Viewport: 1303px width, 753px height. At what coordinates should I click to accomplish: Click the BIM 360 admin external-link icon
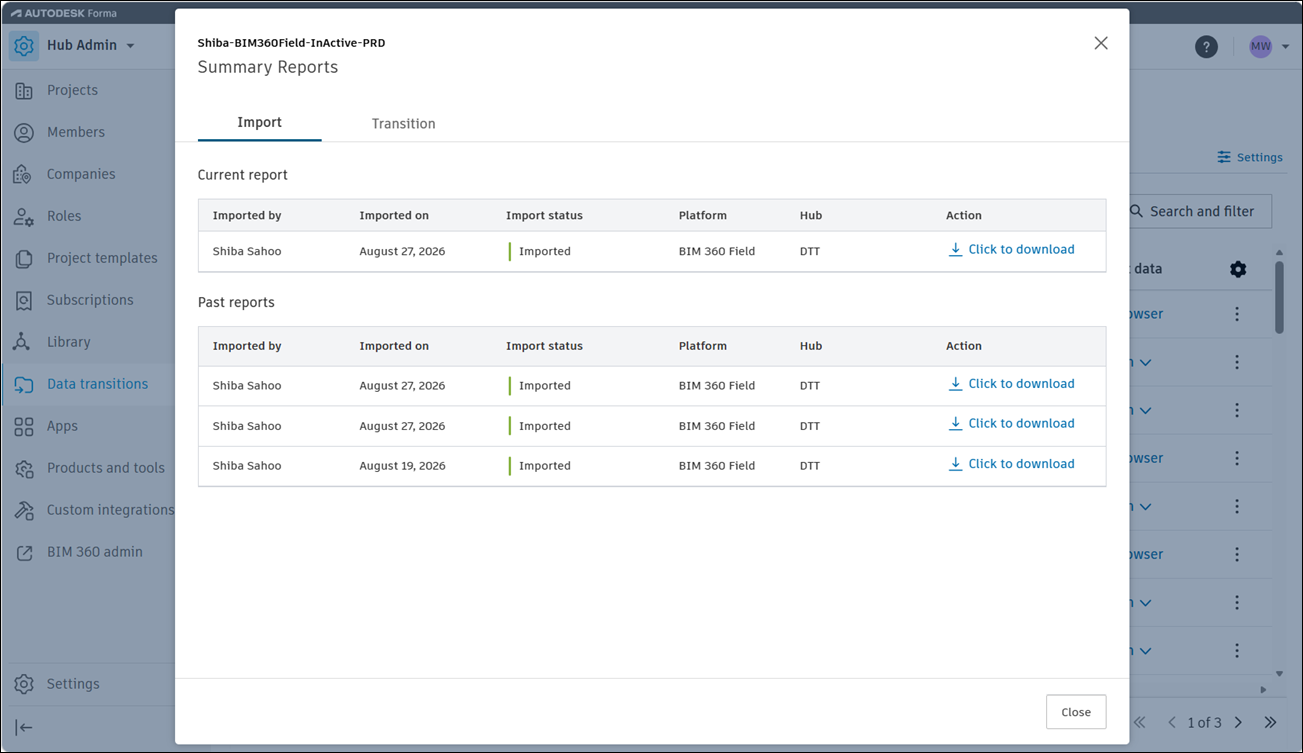24,552
